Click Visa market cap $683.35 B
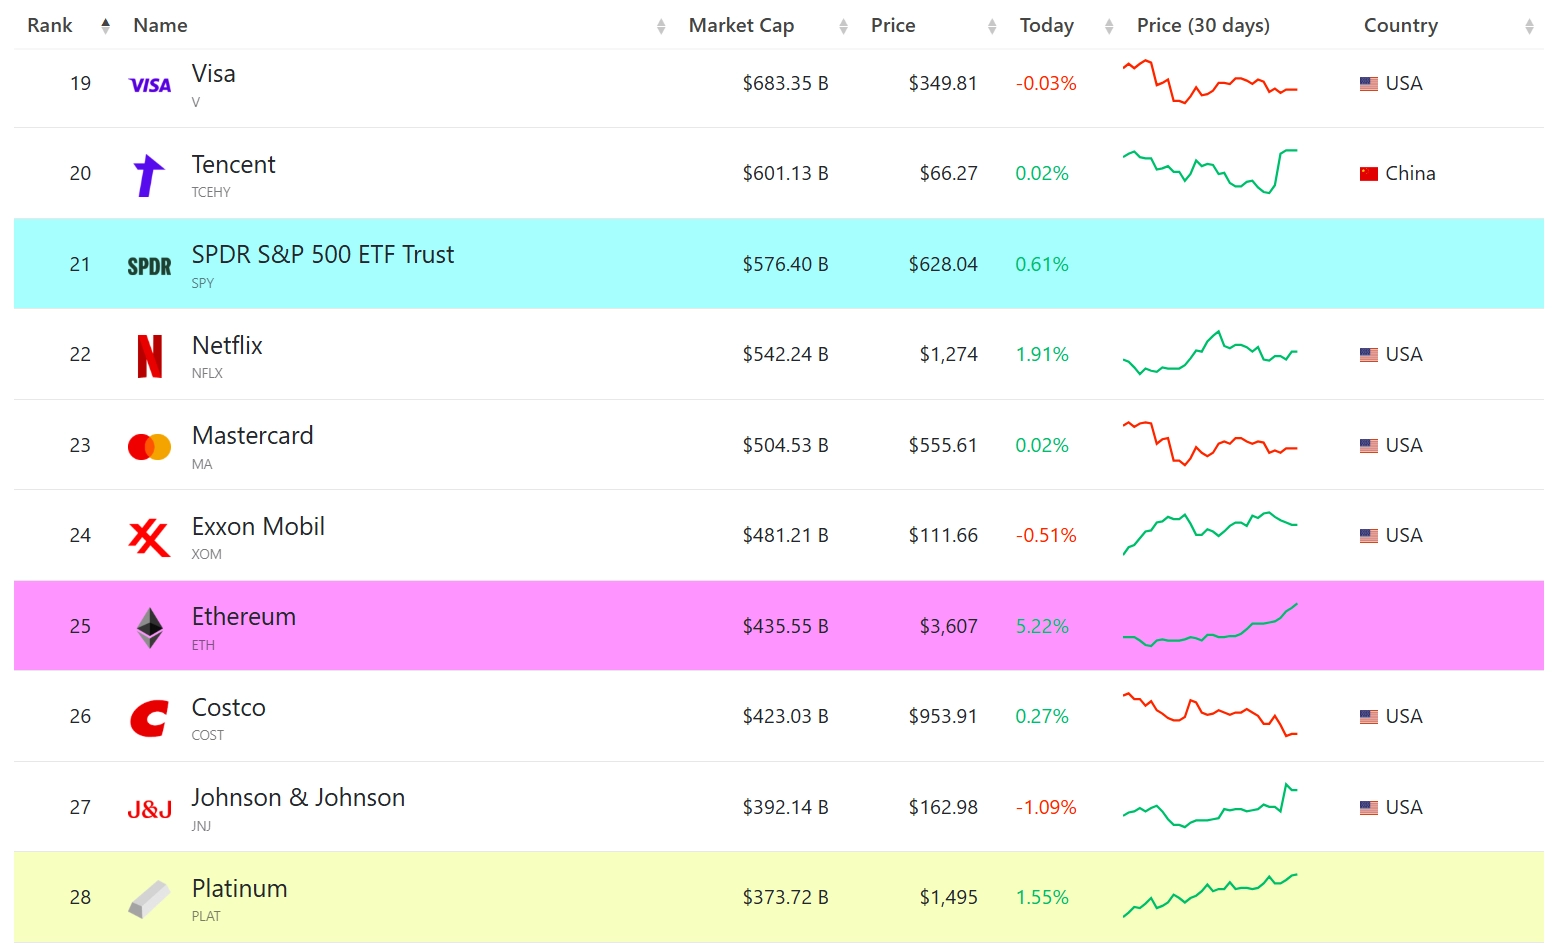The width and height of the screenshot is (1557, 950). point(785,84)
